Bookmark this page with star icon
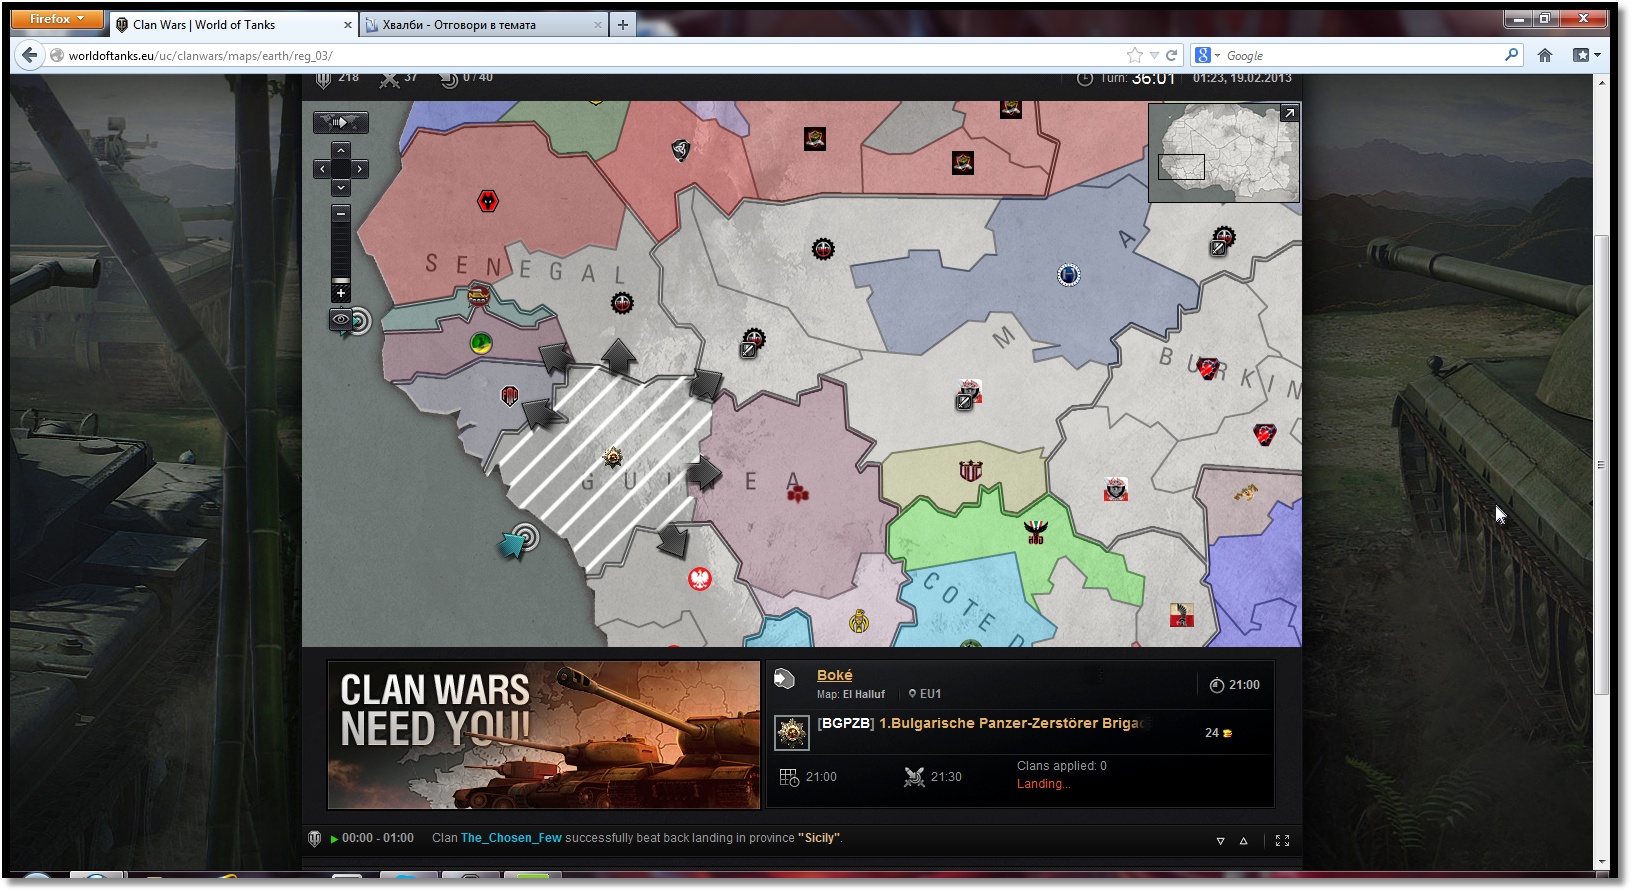 tap(1134, 55)
